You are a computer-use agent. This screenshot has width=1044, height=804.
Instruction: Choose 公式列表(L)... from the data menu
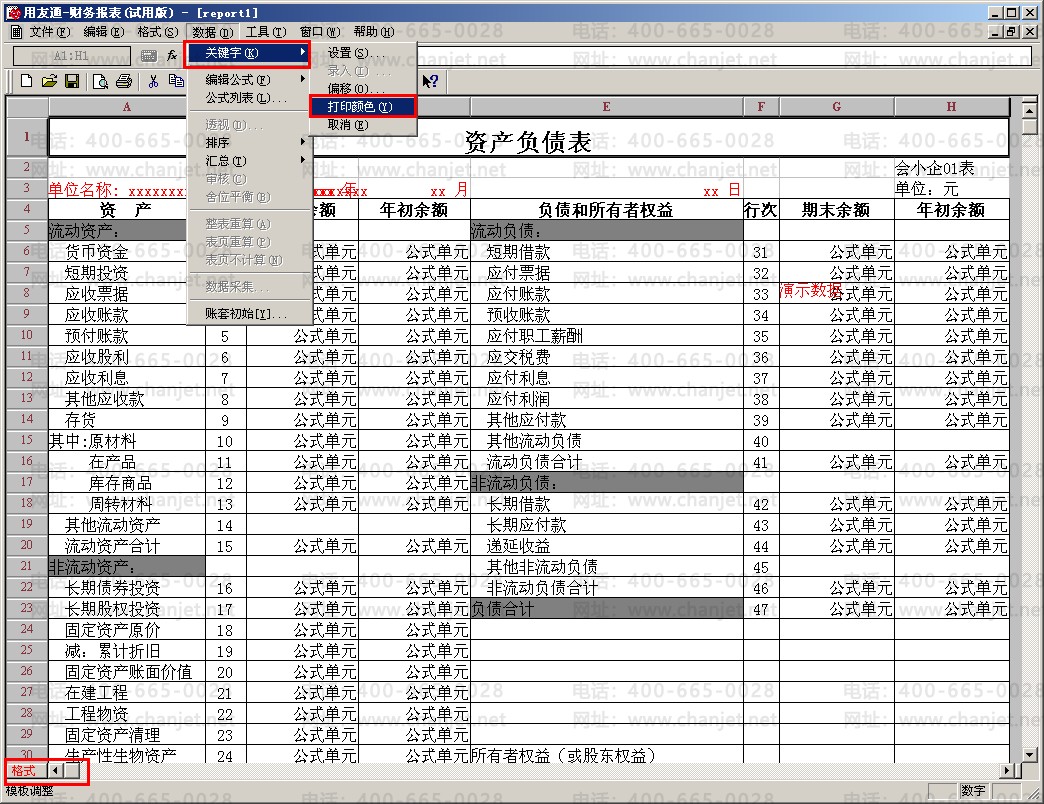click(250, 98)
